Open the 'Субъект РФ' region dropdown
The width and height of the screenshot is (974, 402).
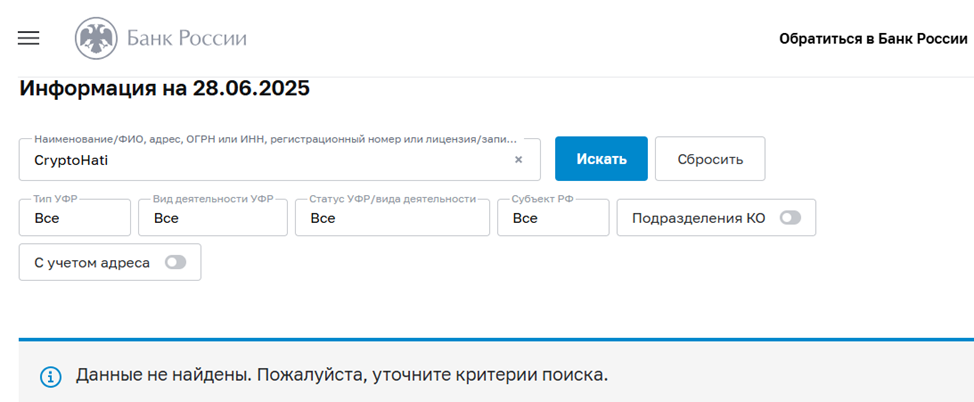click(x=552, y=218)
